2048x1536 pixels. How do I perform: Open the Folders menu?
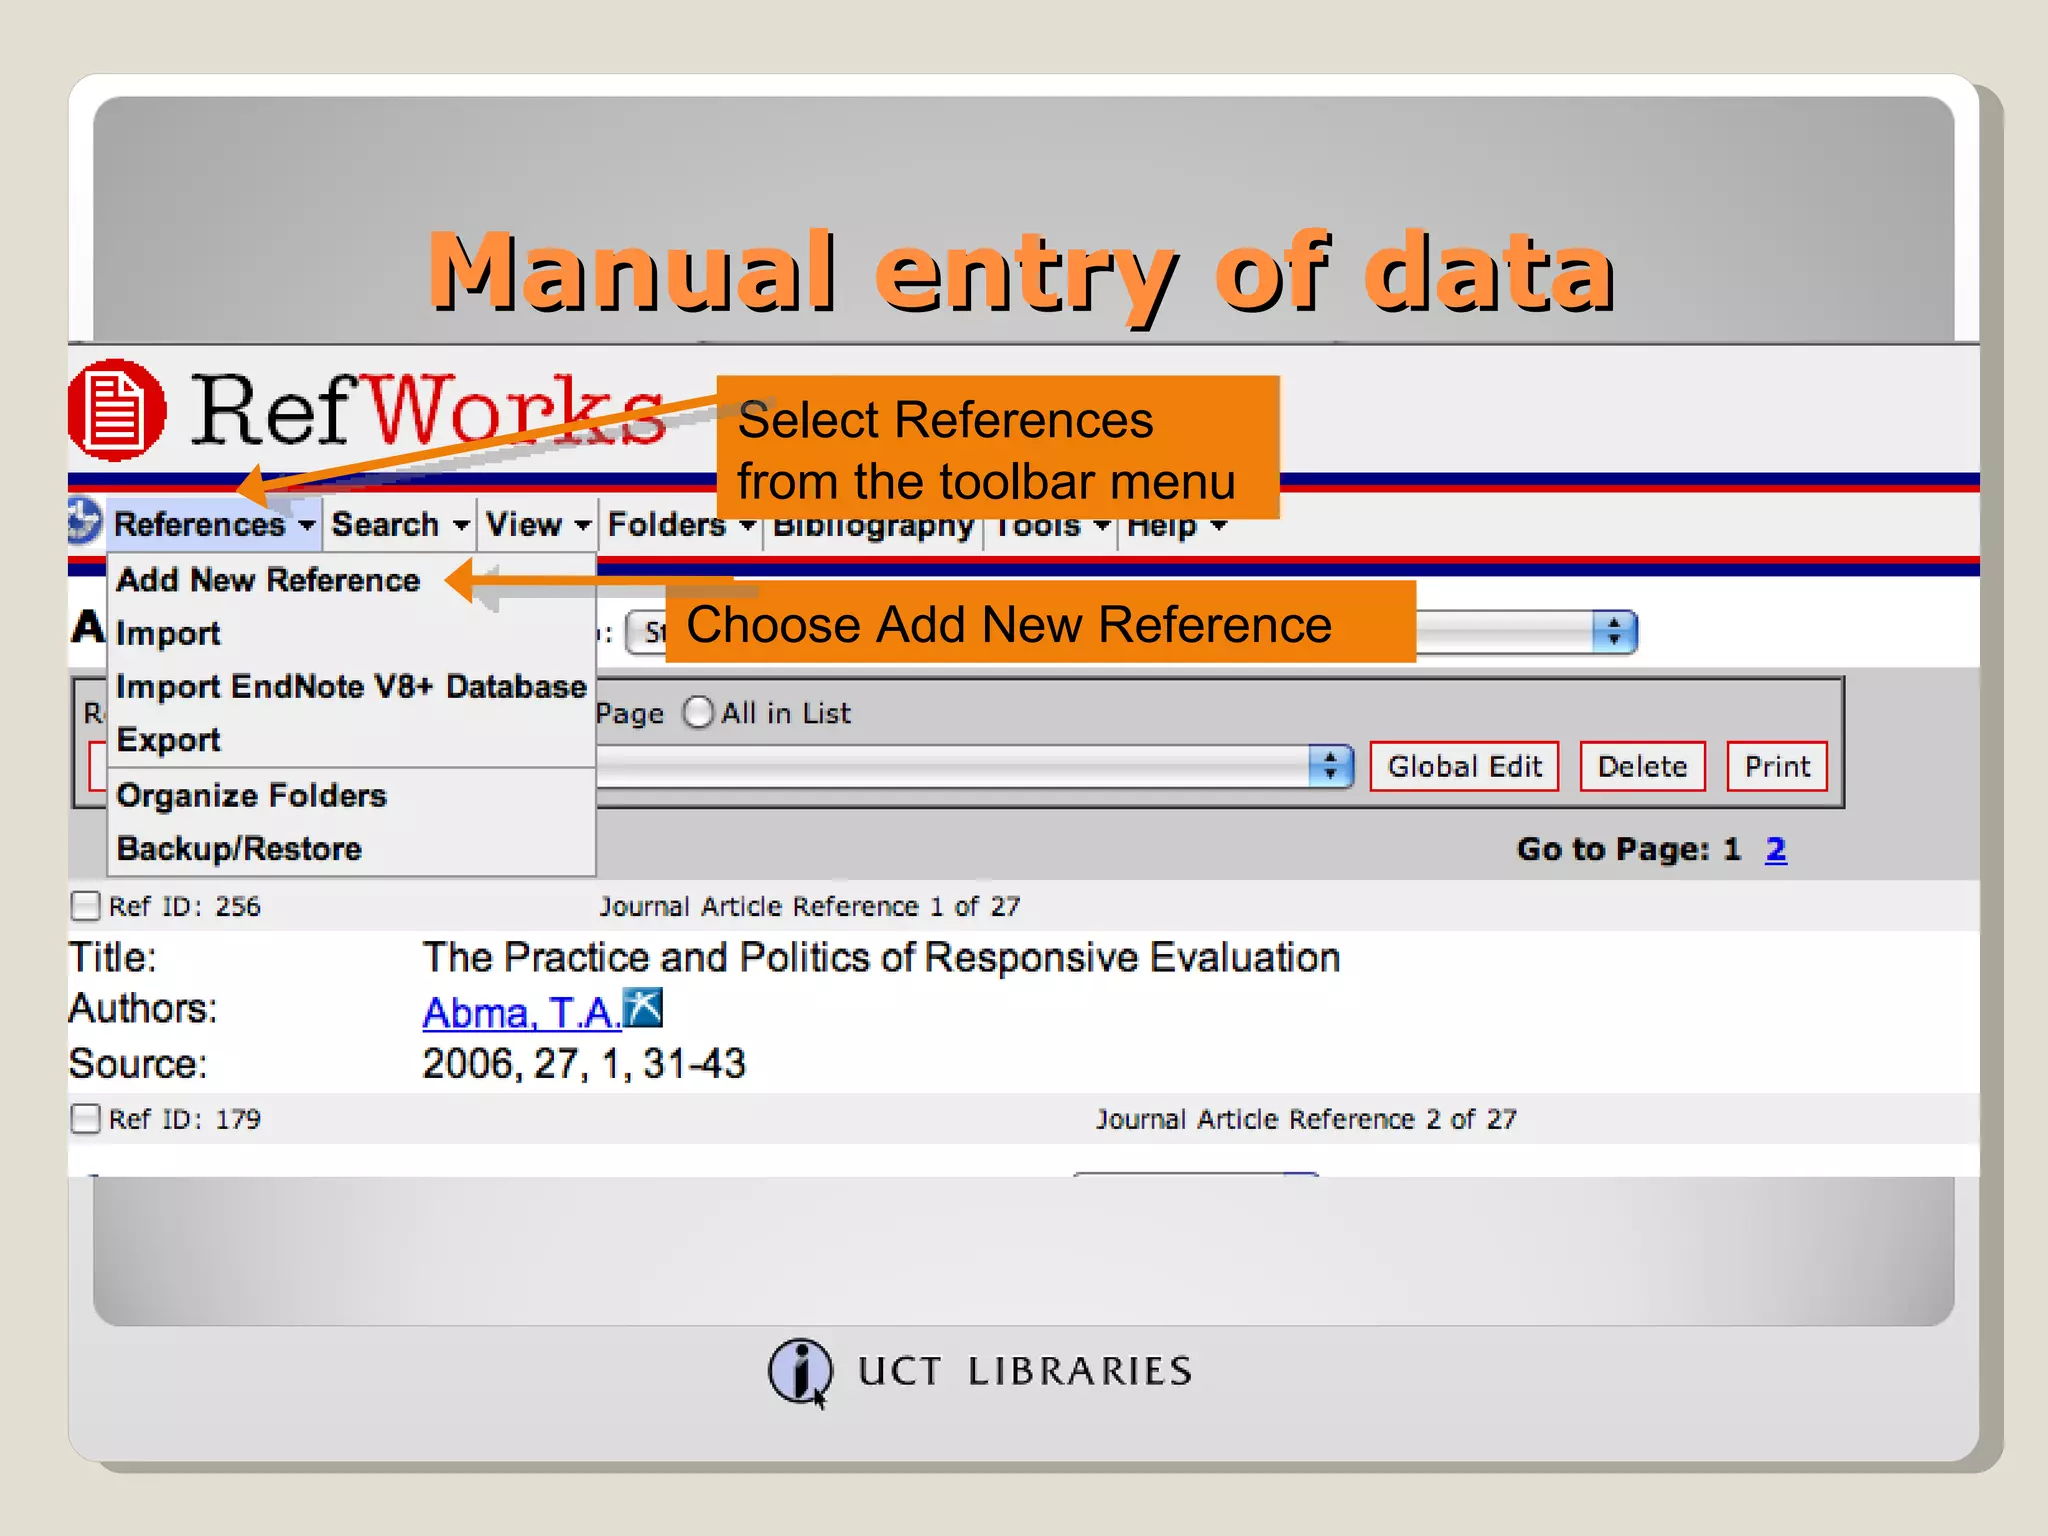(x=680, y=524)
